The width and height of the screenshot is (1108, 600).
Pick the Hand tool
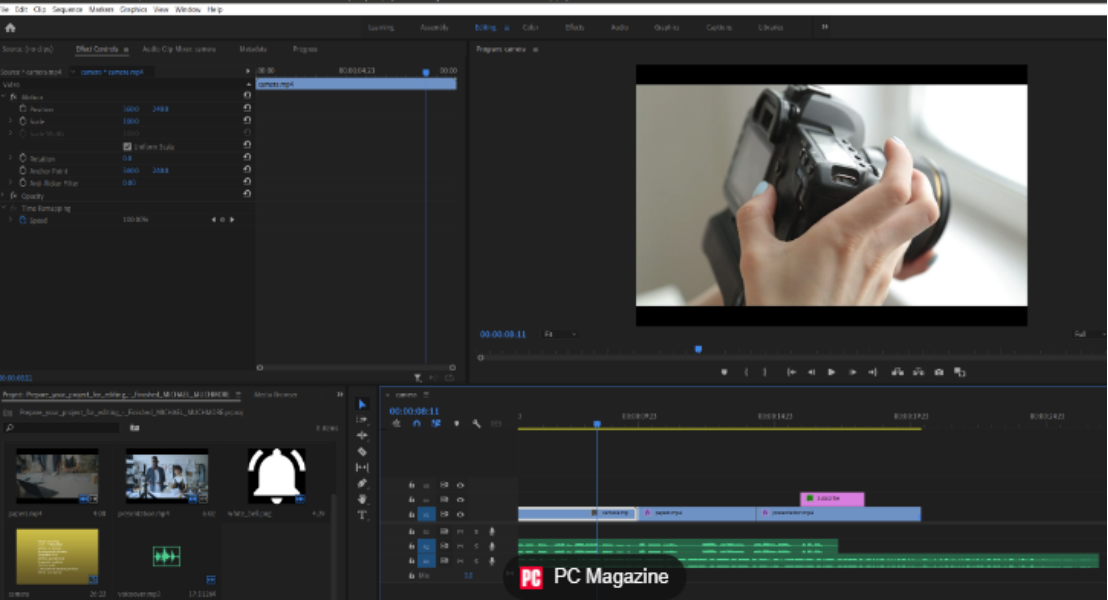click(361, 498)
